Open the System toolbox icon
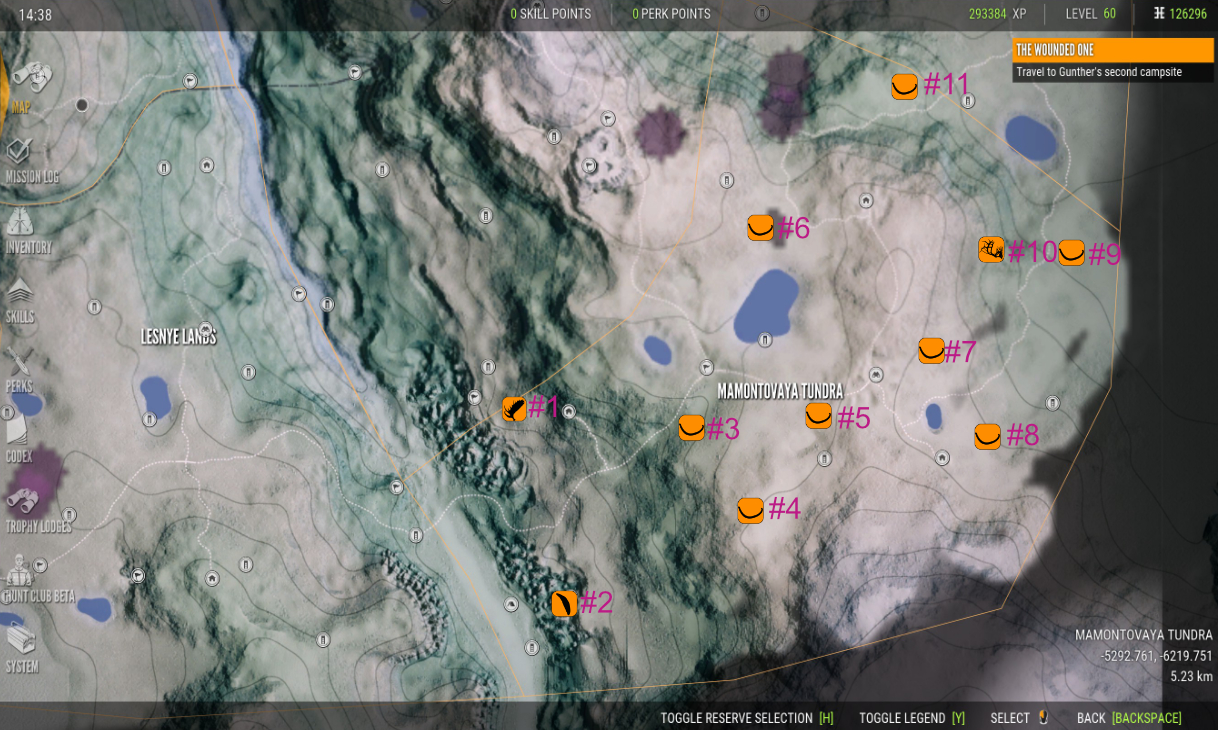1218x730 pixels. click(x=20, y=640)
